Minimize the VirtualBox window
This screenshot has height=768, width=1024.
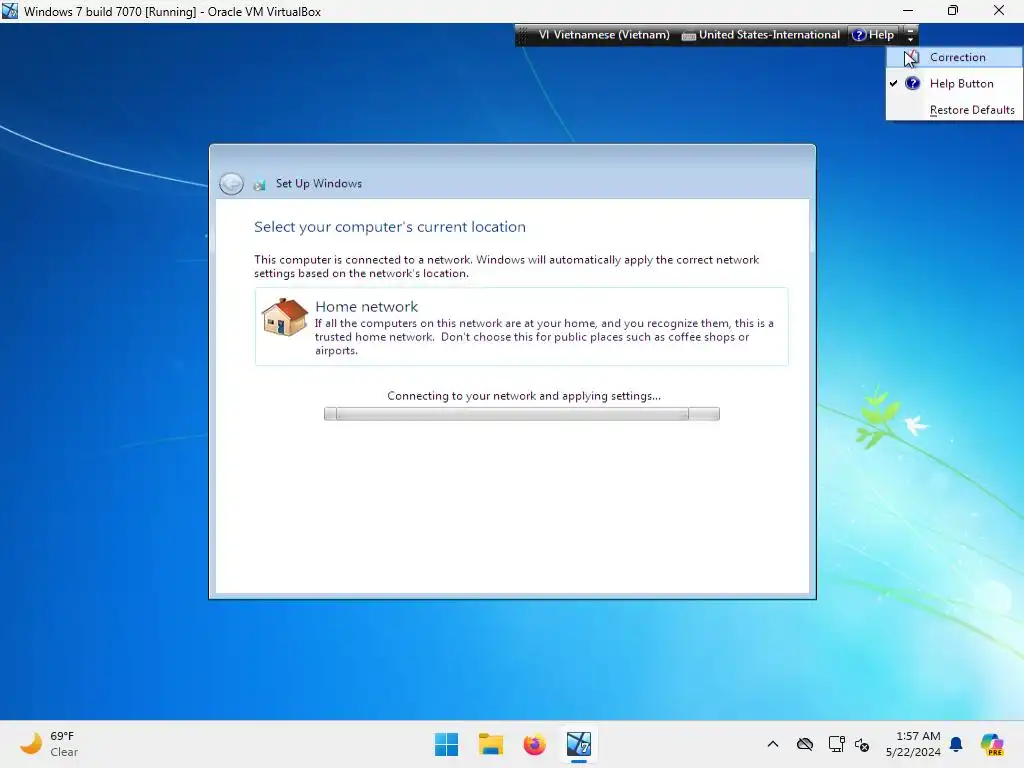[908, 10]
